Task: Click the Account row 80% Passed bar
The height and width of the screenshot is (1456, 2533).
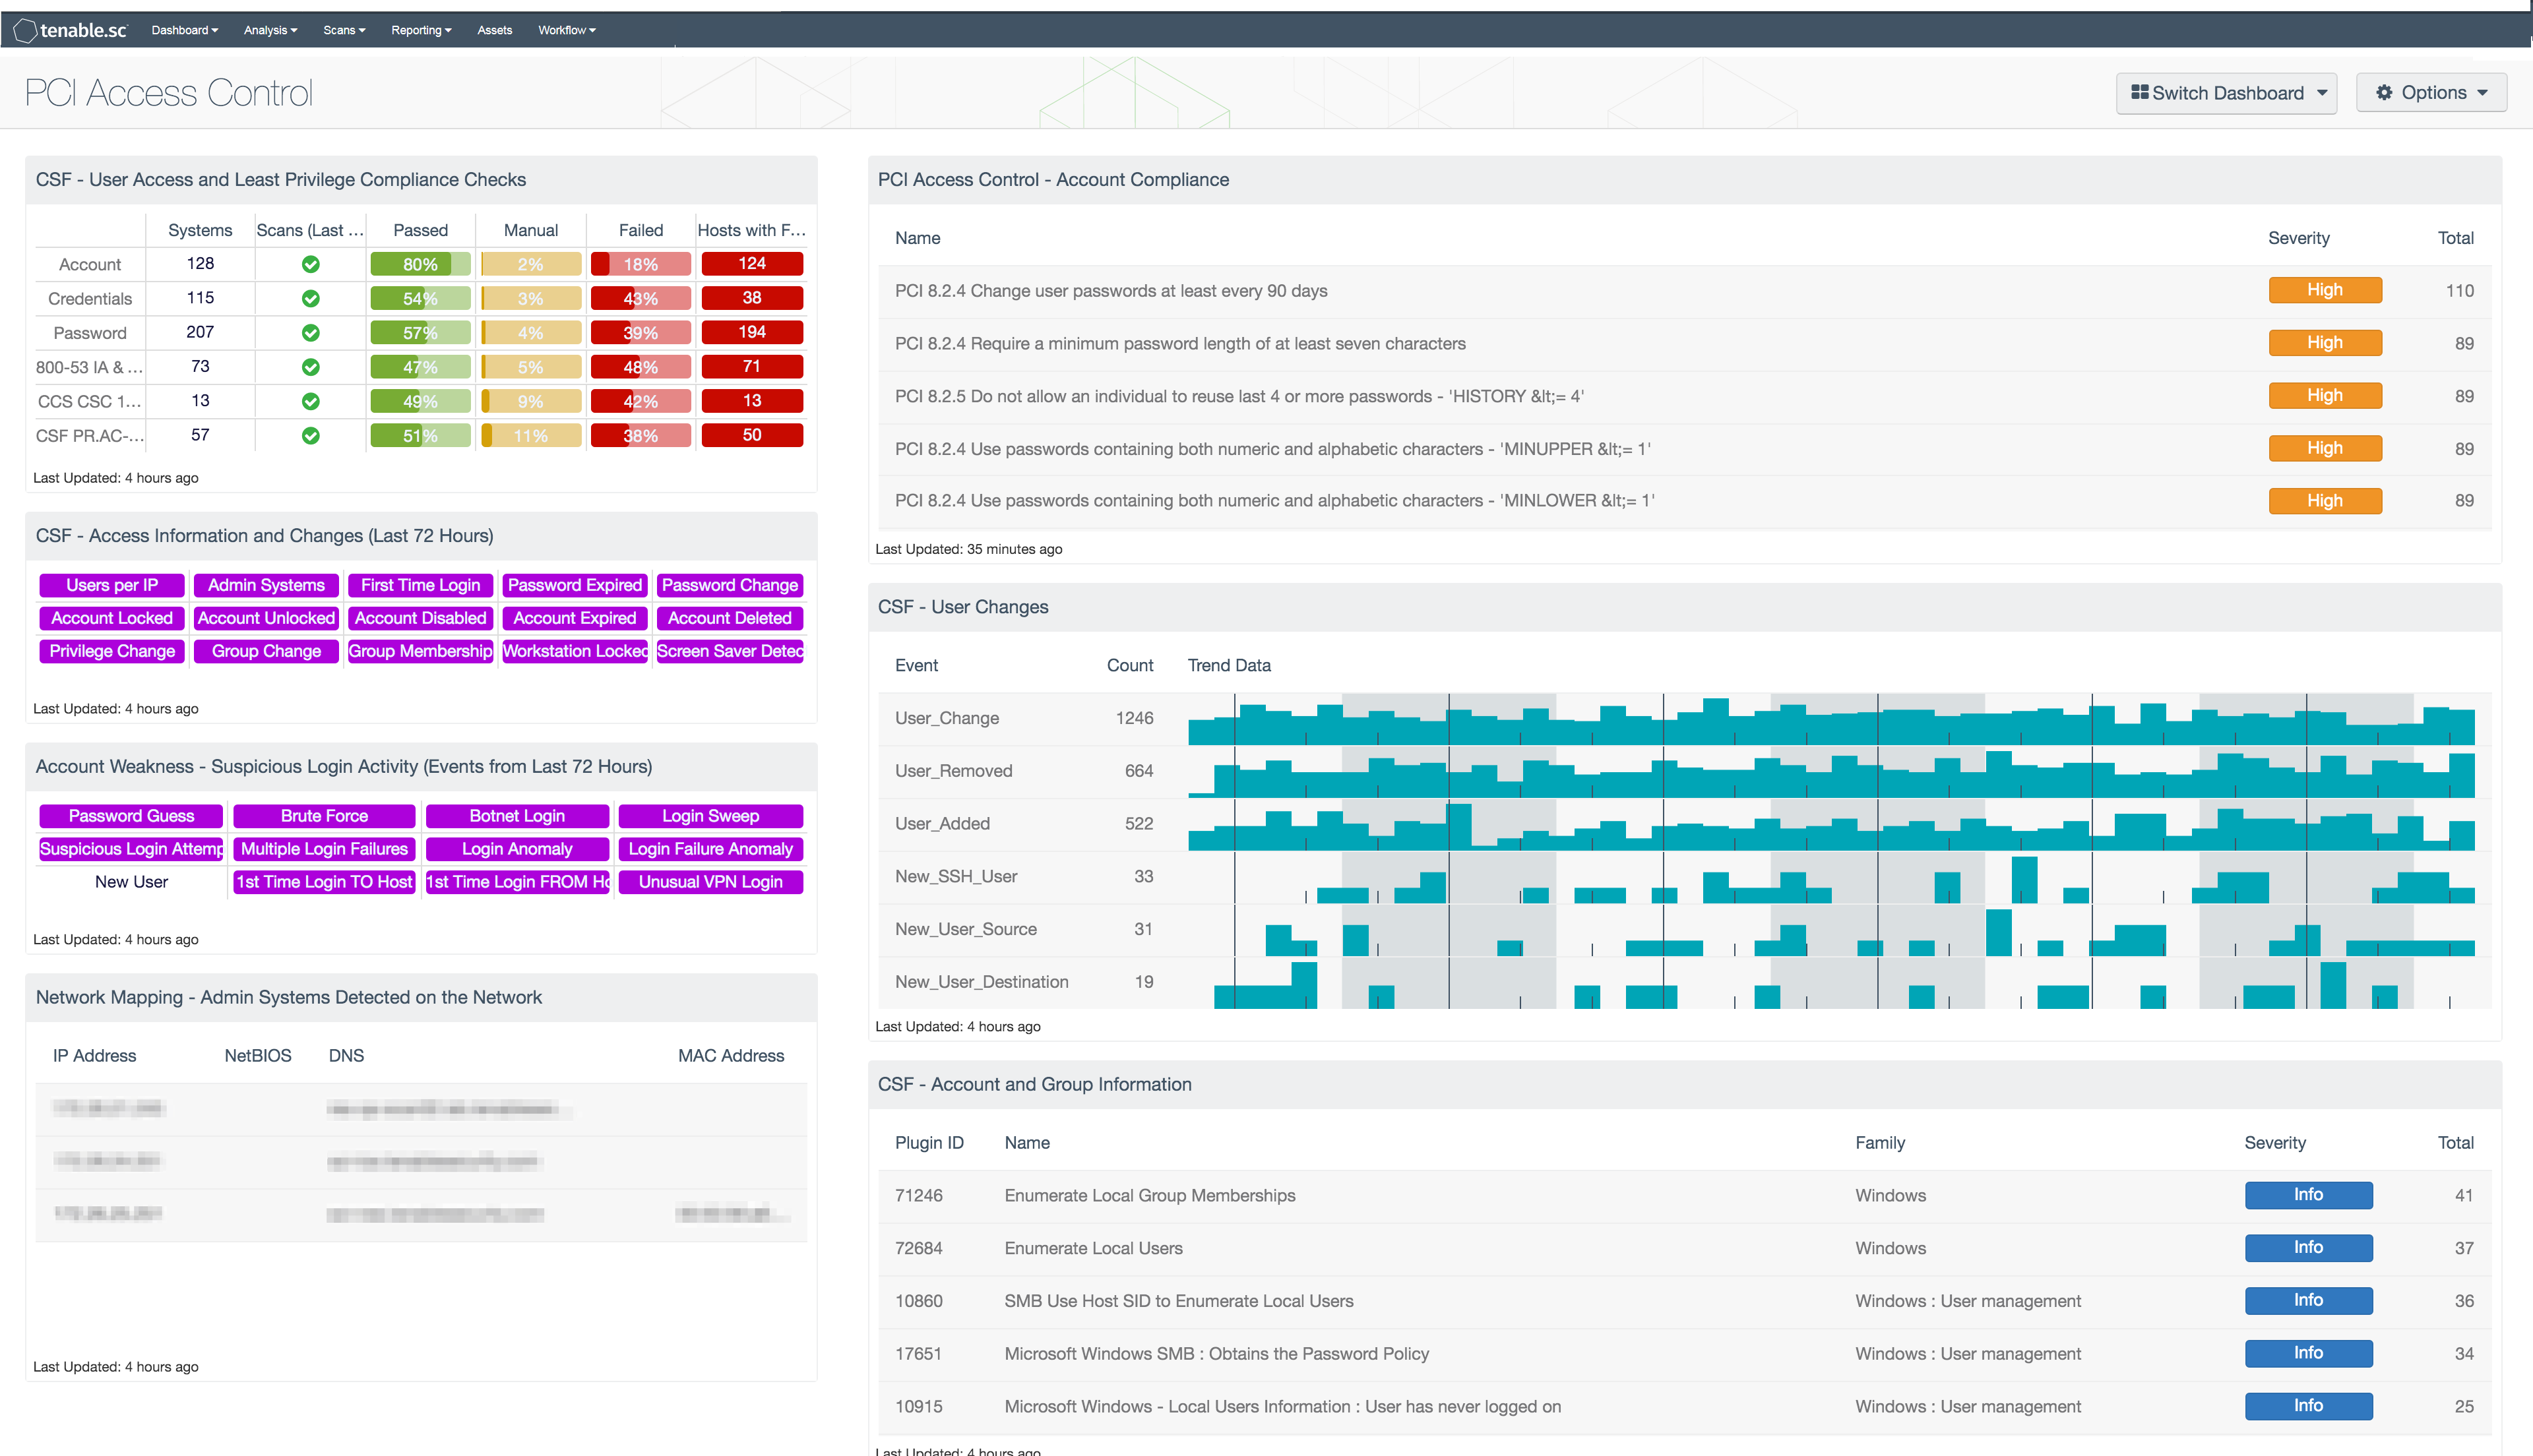Action: [x=420, y=264]
